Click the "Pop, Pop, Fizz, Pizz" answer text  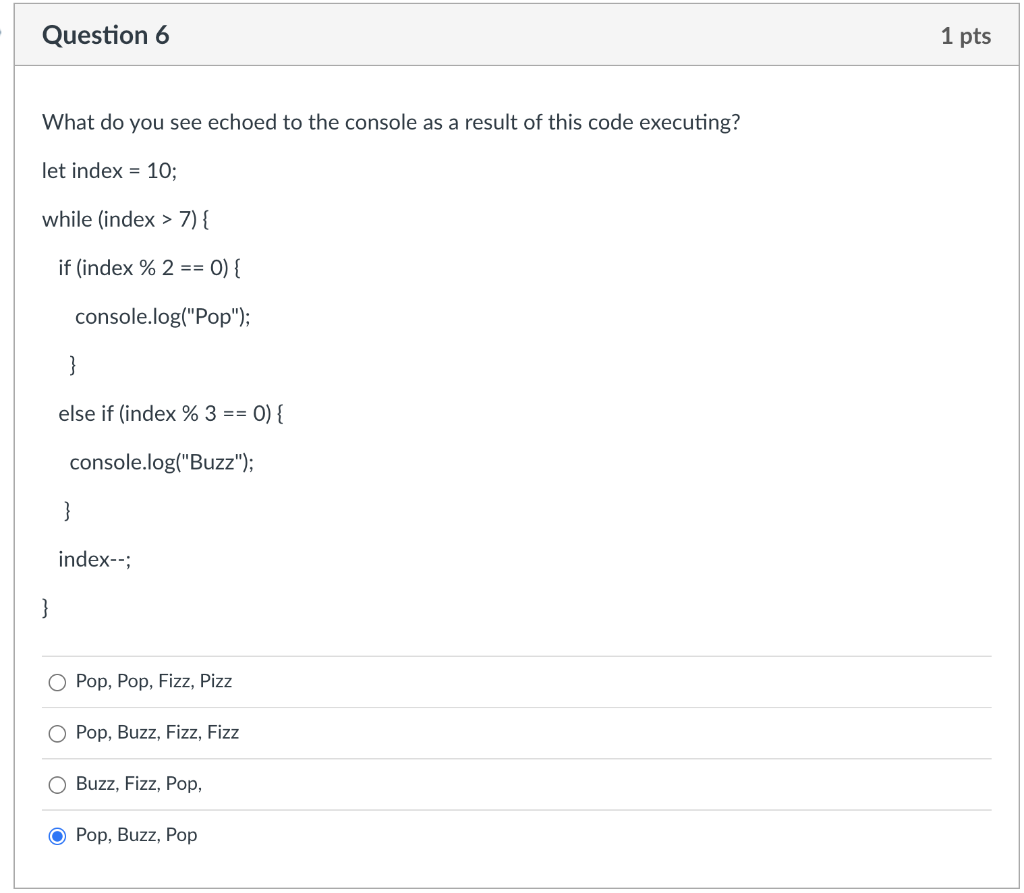point(153,681)
